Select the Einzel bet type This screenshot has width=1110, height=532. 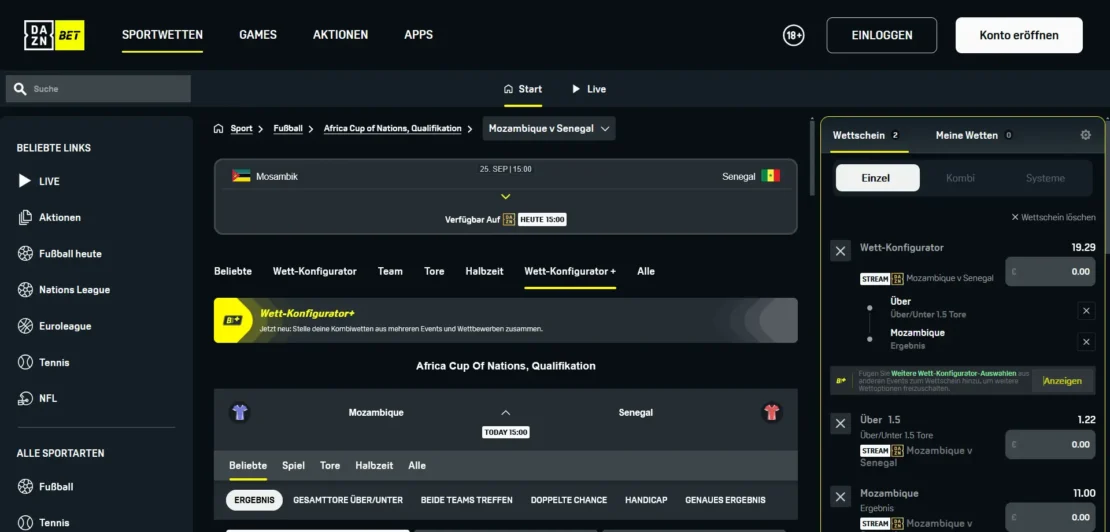[878, 178]
